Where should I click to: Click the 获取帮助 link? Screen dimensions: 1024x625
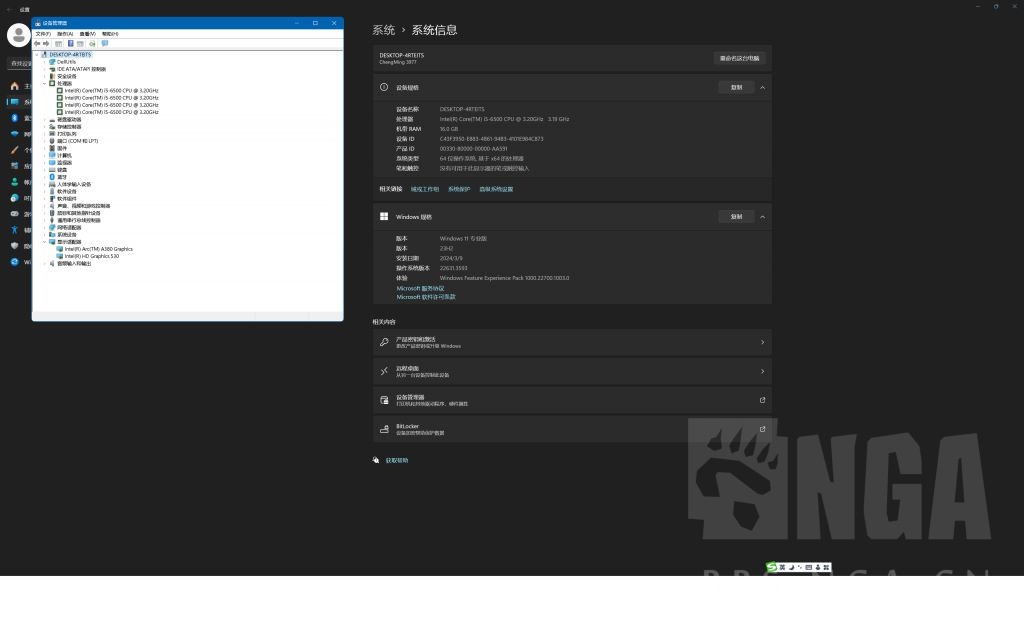click(x=397, y=461)
